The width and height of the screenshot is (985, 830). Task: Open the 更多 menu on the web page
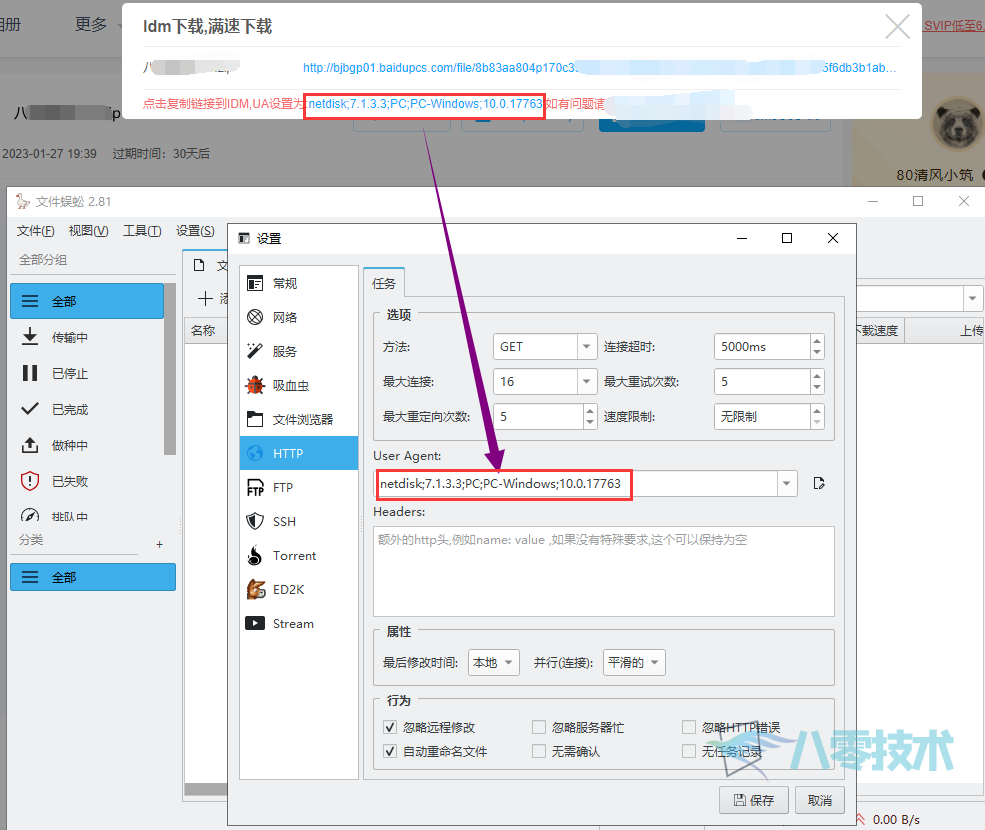[97, 25]
